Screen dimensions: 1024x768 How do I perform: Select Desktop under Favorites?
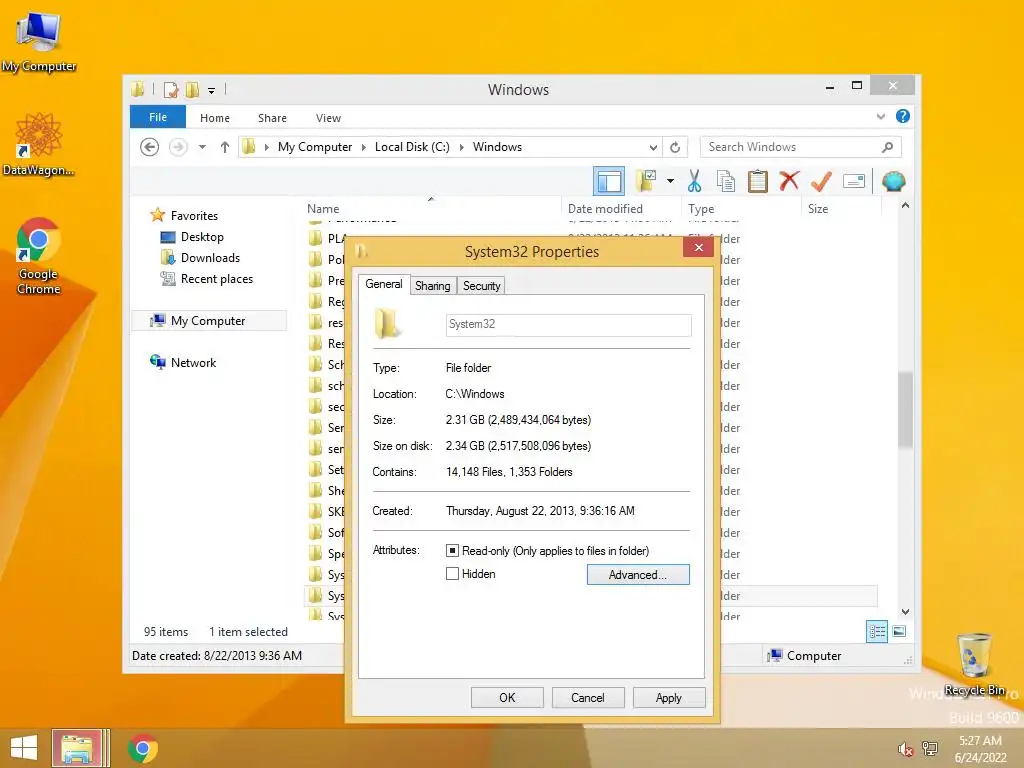coord(202,237)
